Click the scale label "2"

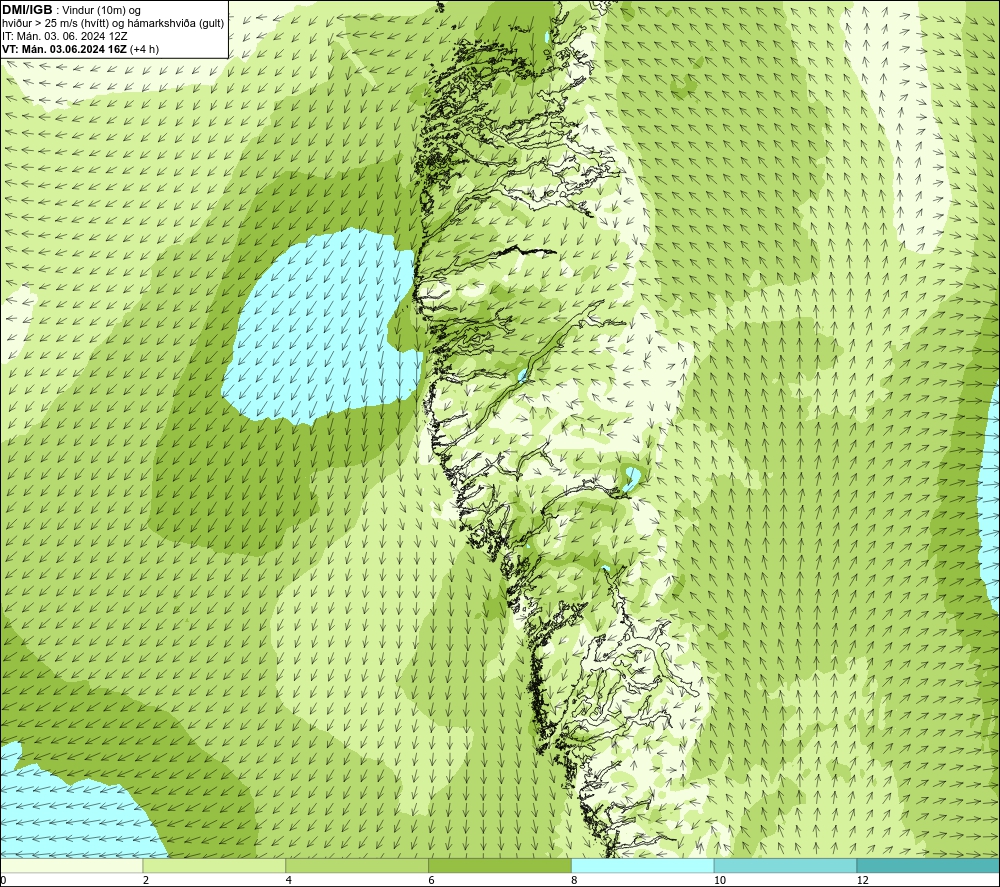(x=146, y=880)
